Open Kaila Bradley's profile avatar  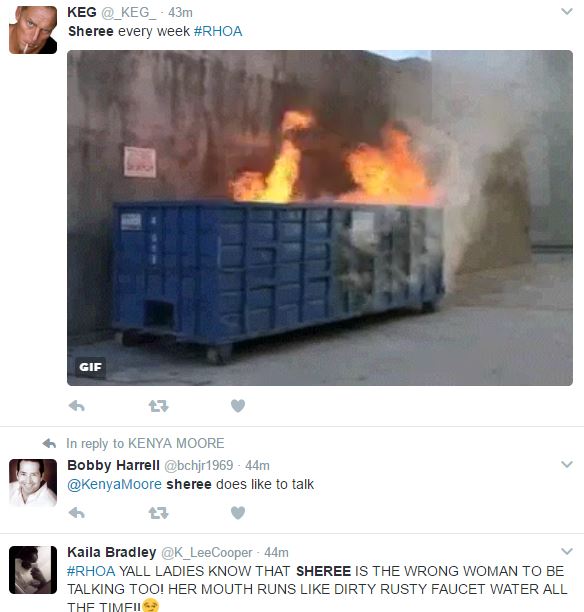pyautogui.click(x=33, y=570)
